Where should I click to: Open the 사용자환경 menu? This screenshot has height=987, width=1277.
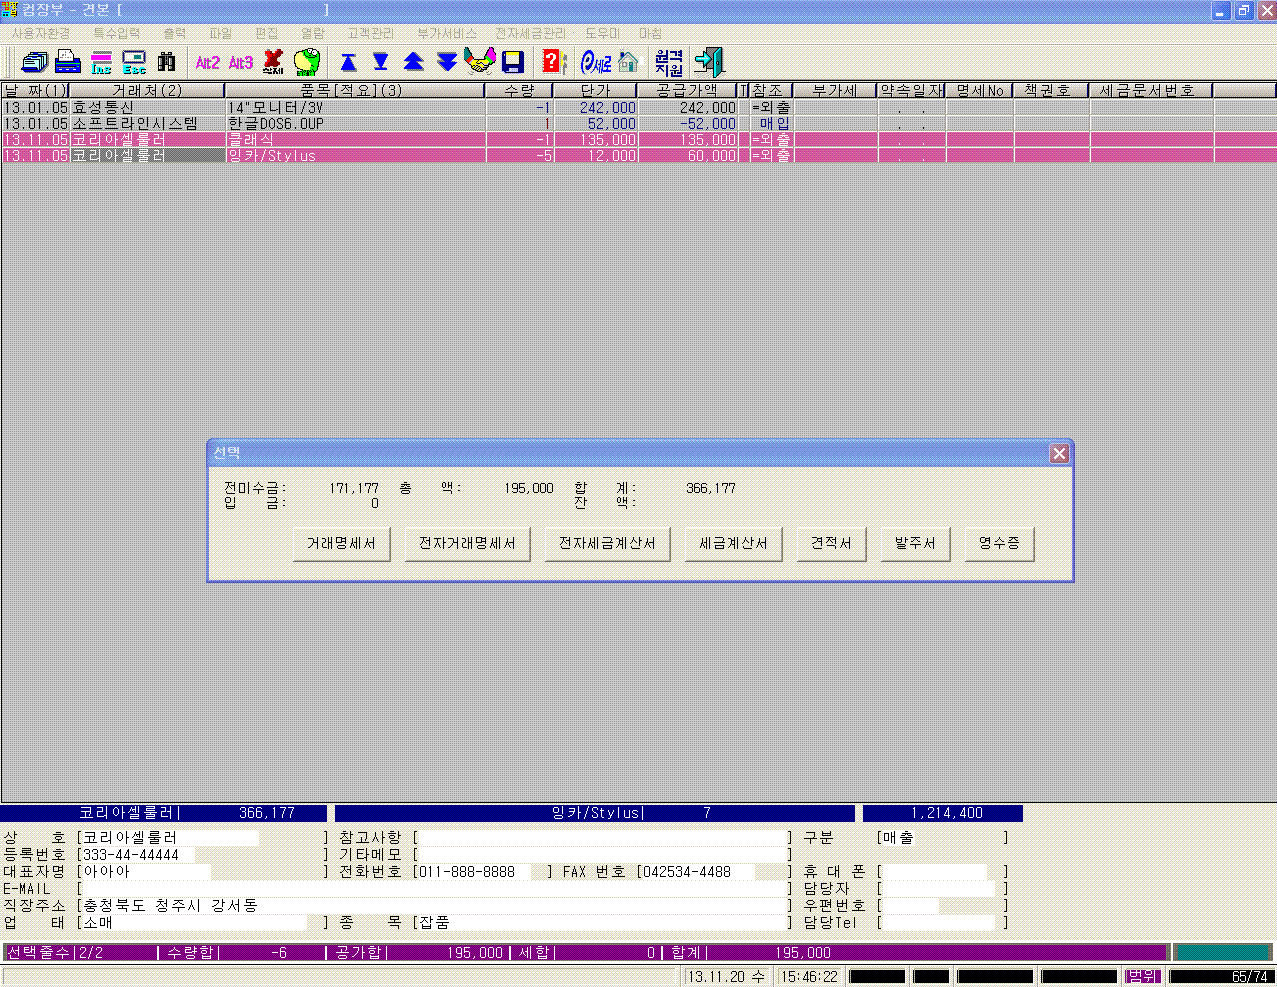41,33
